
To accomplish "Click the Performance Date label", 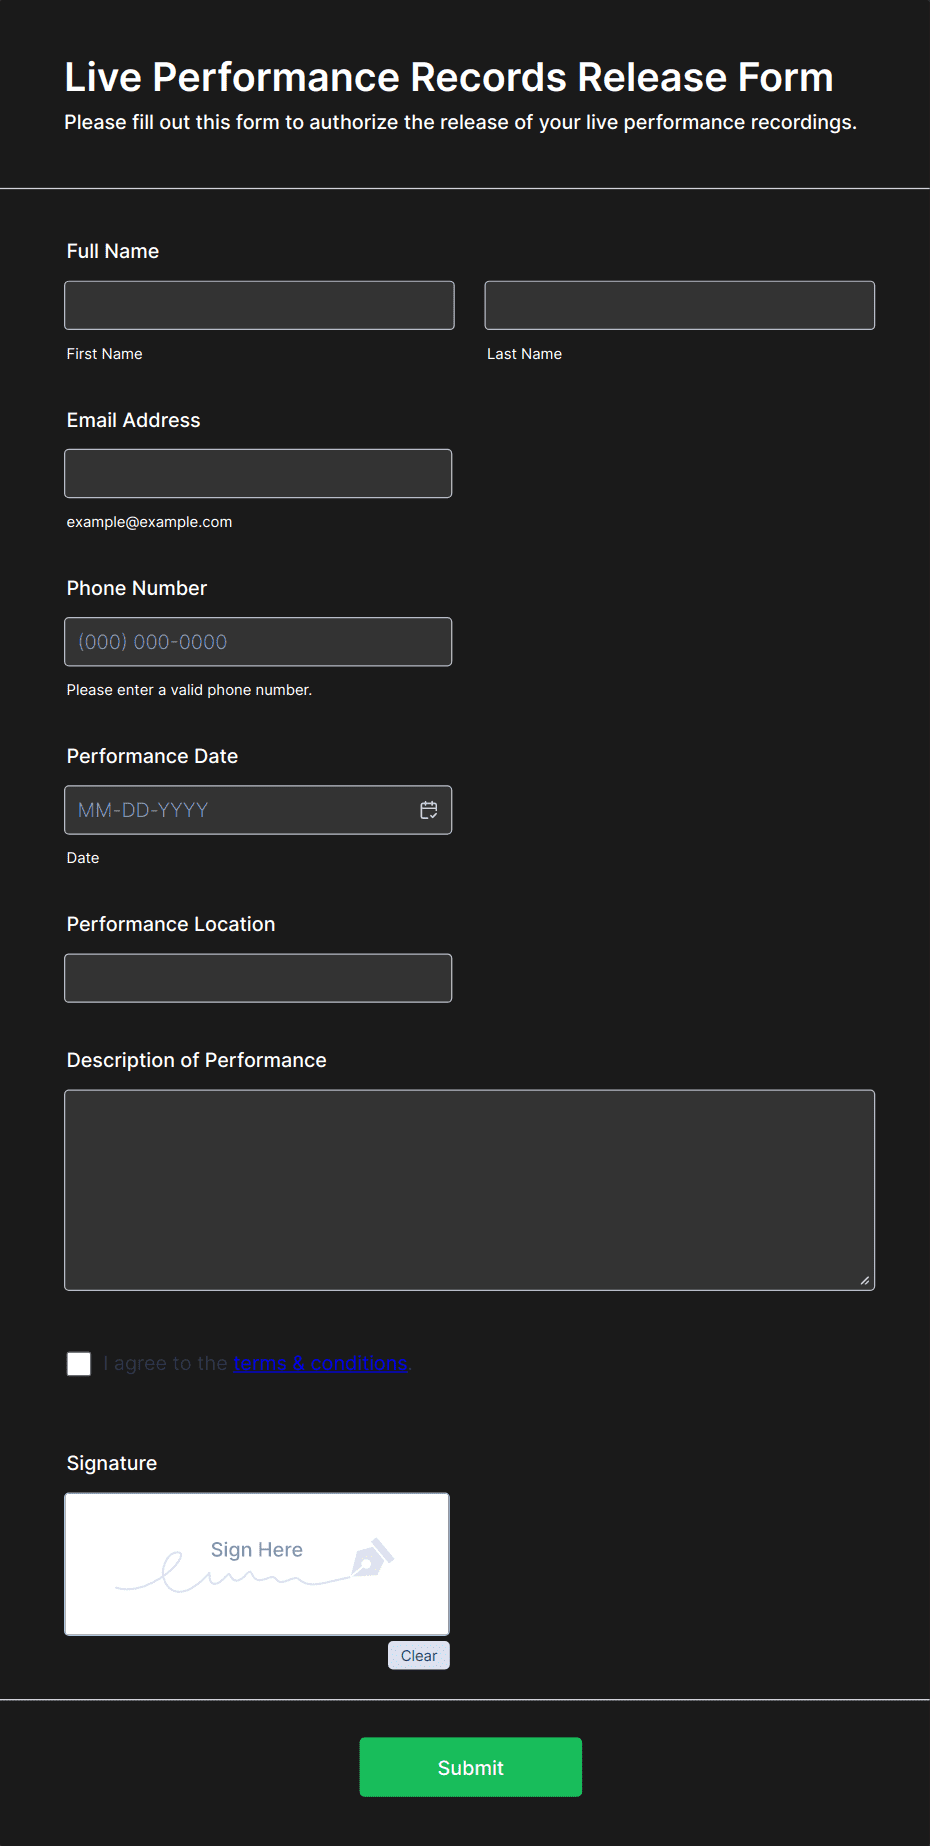I will [152, 756].
